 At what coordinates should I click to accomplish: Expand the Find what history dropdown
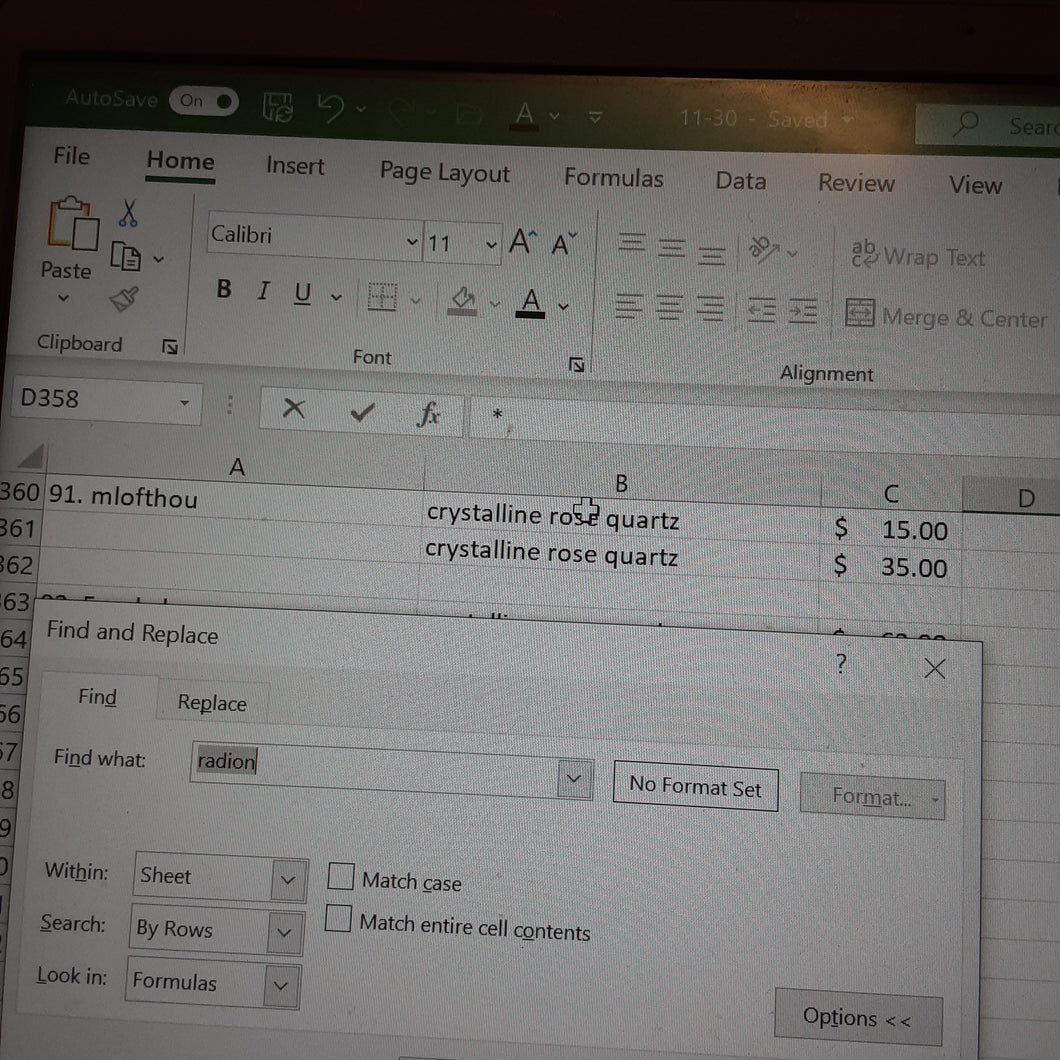pyautogui.click(x=574, y=779)
